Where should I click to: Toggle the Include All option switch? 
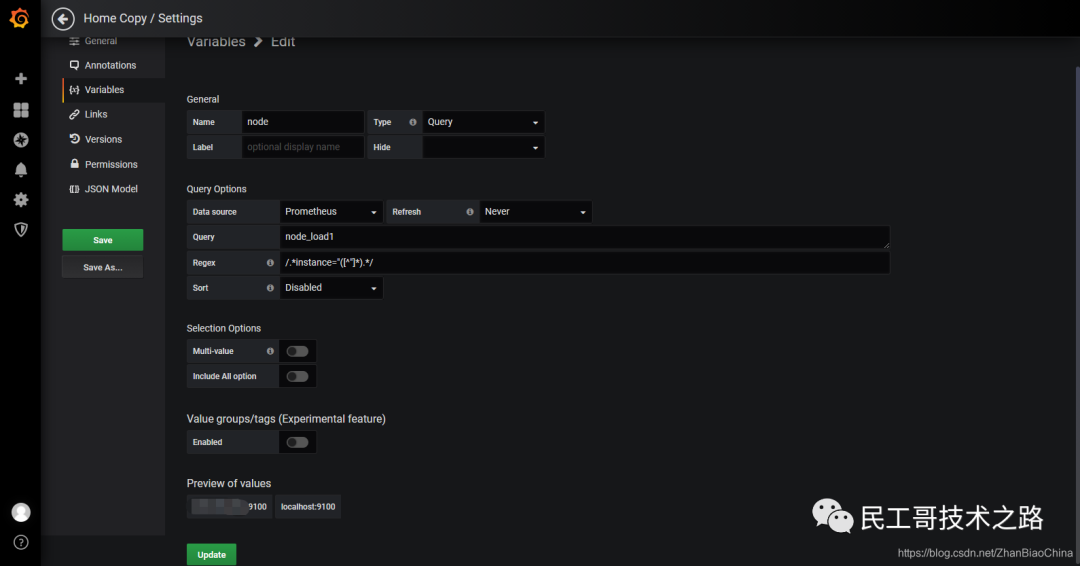point(298,377)
